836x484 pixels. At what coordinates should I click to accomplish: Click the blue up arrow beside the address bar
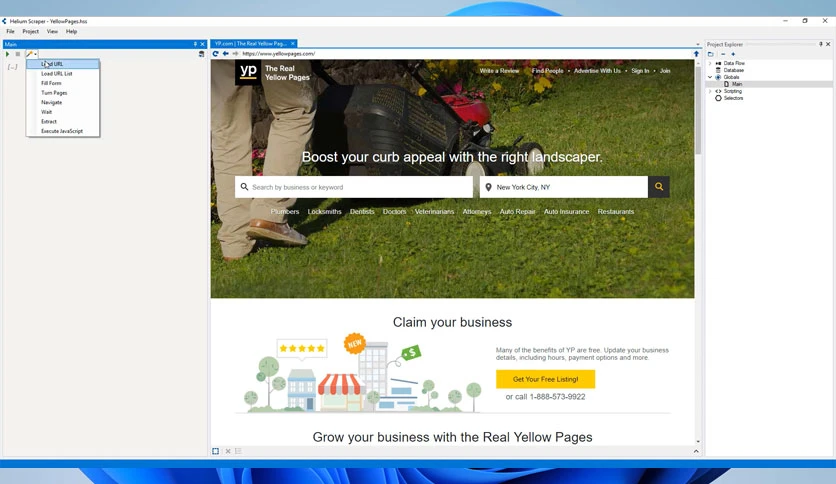696,54
